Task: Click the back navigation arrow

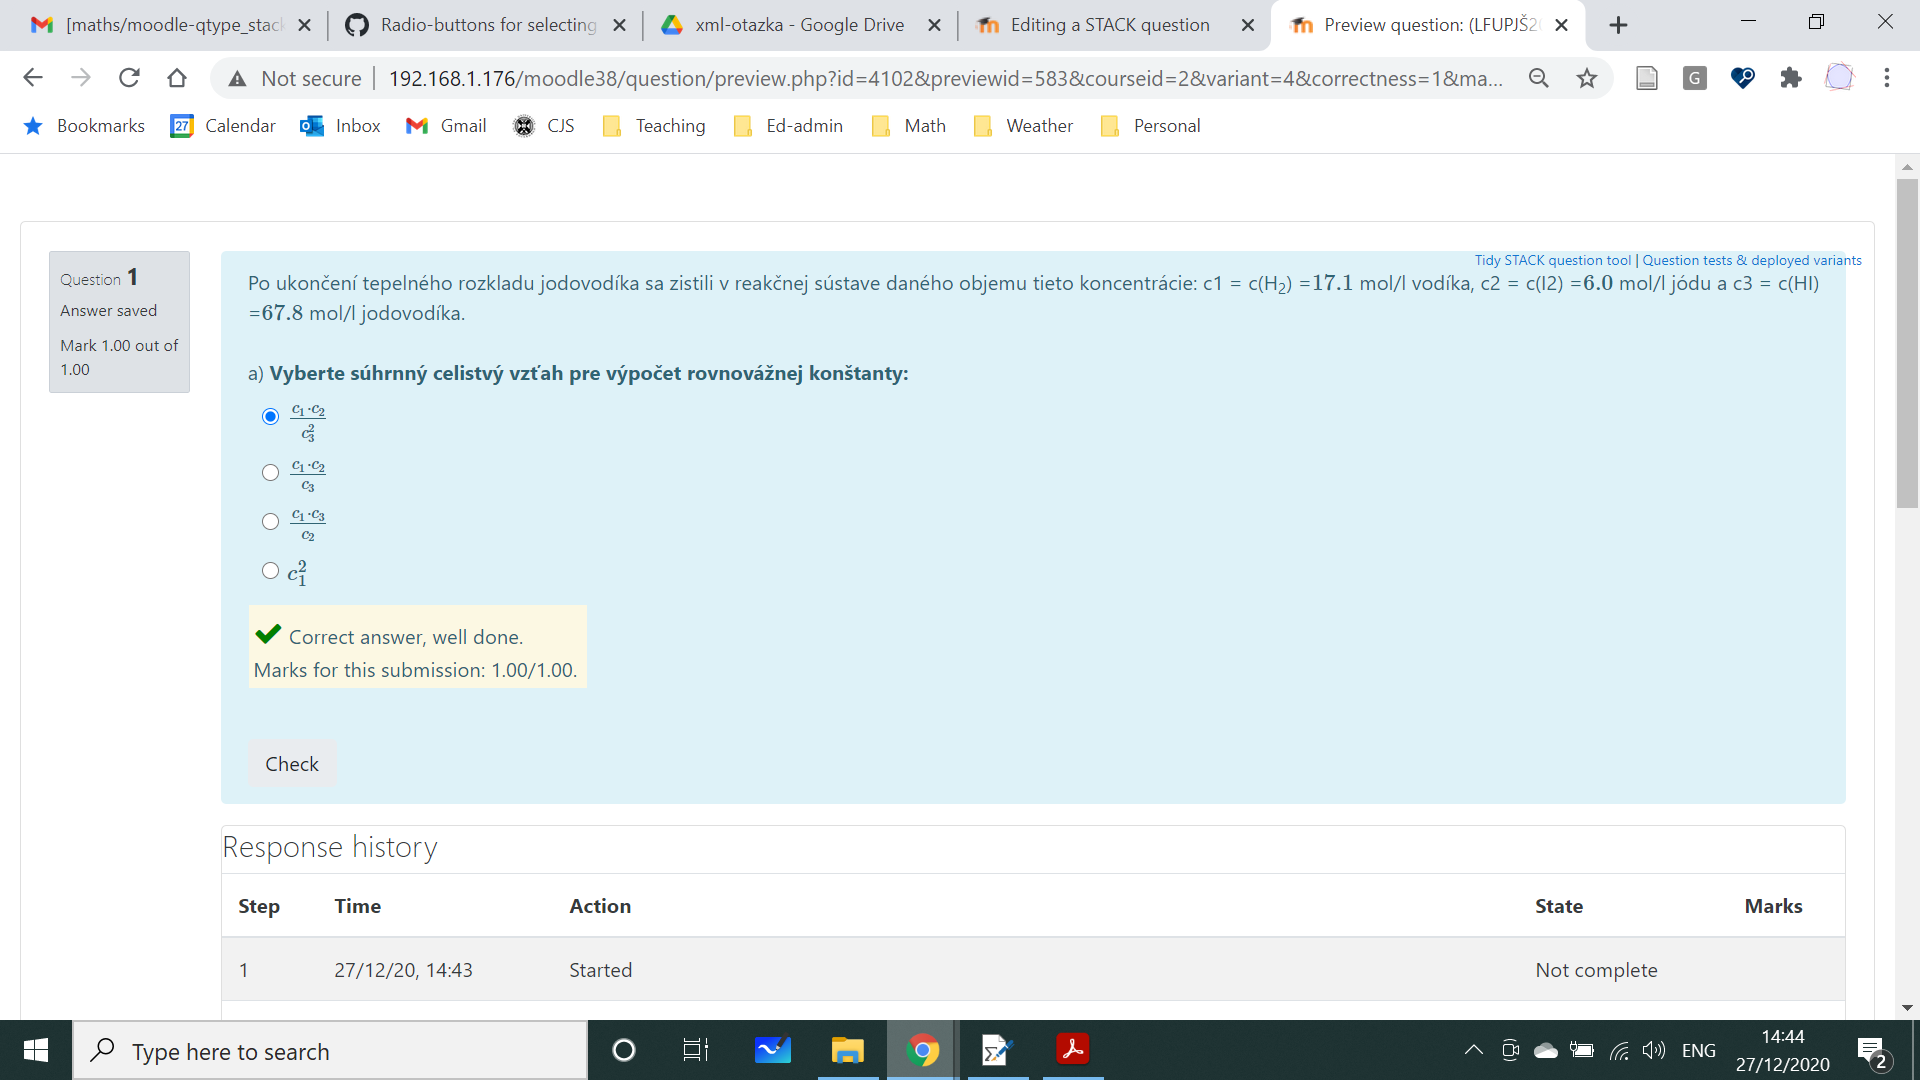Action: click(33, 77)
